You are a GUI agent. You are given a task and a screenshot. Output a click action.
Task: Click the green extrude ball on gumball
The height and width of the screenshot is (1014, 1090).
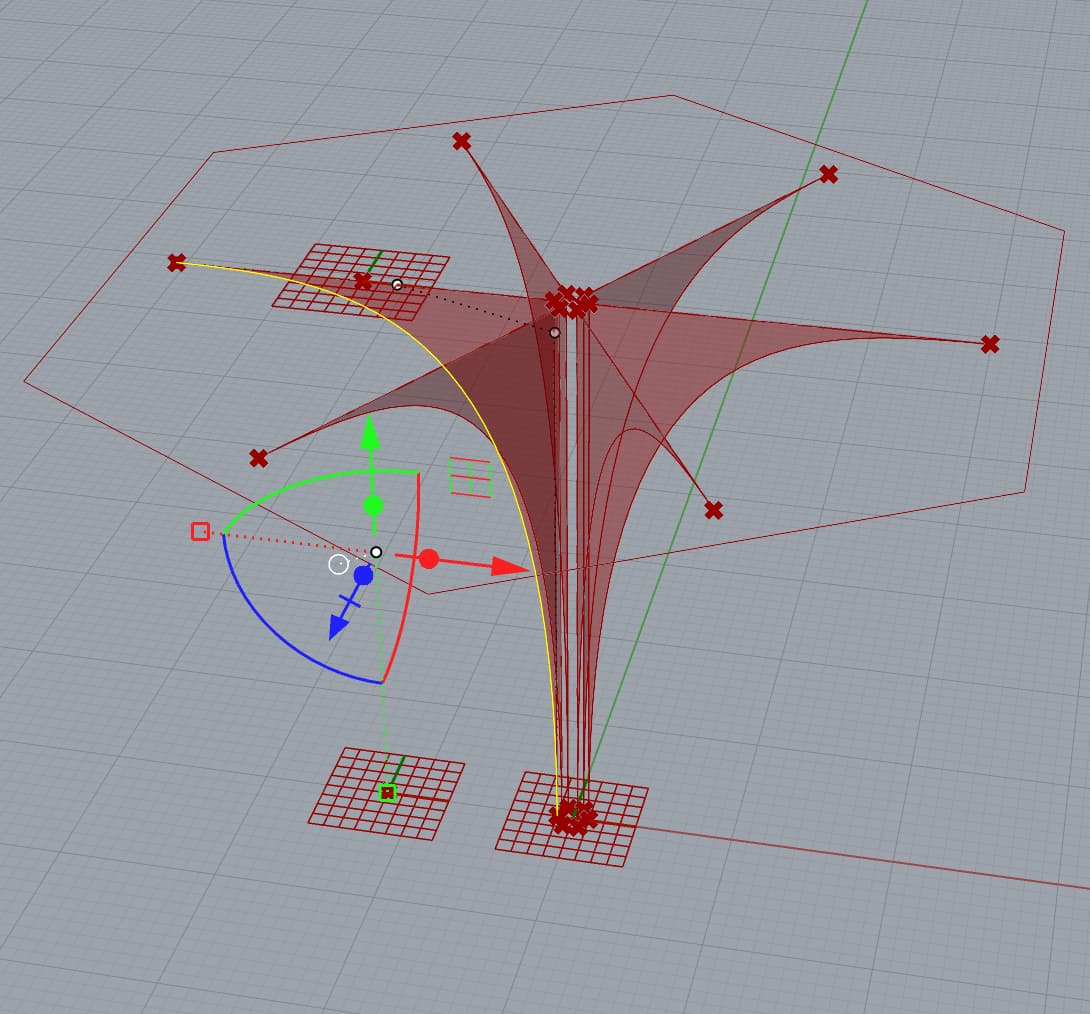373,505
